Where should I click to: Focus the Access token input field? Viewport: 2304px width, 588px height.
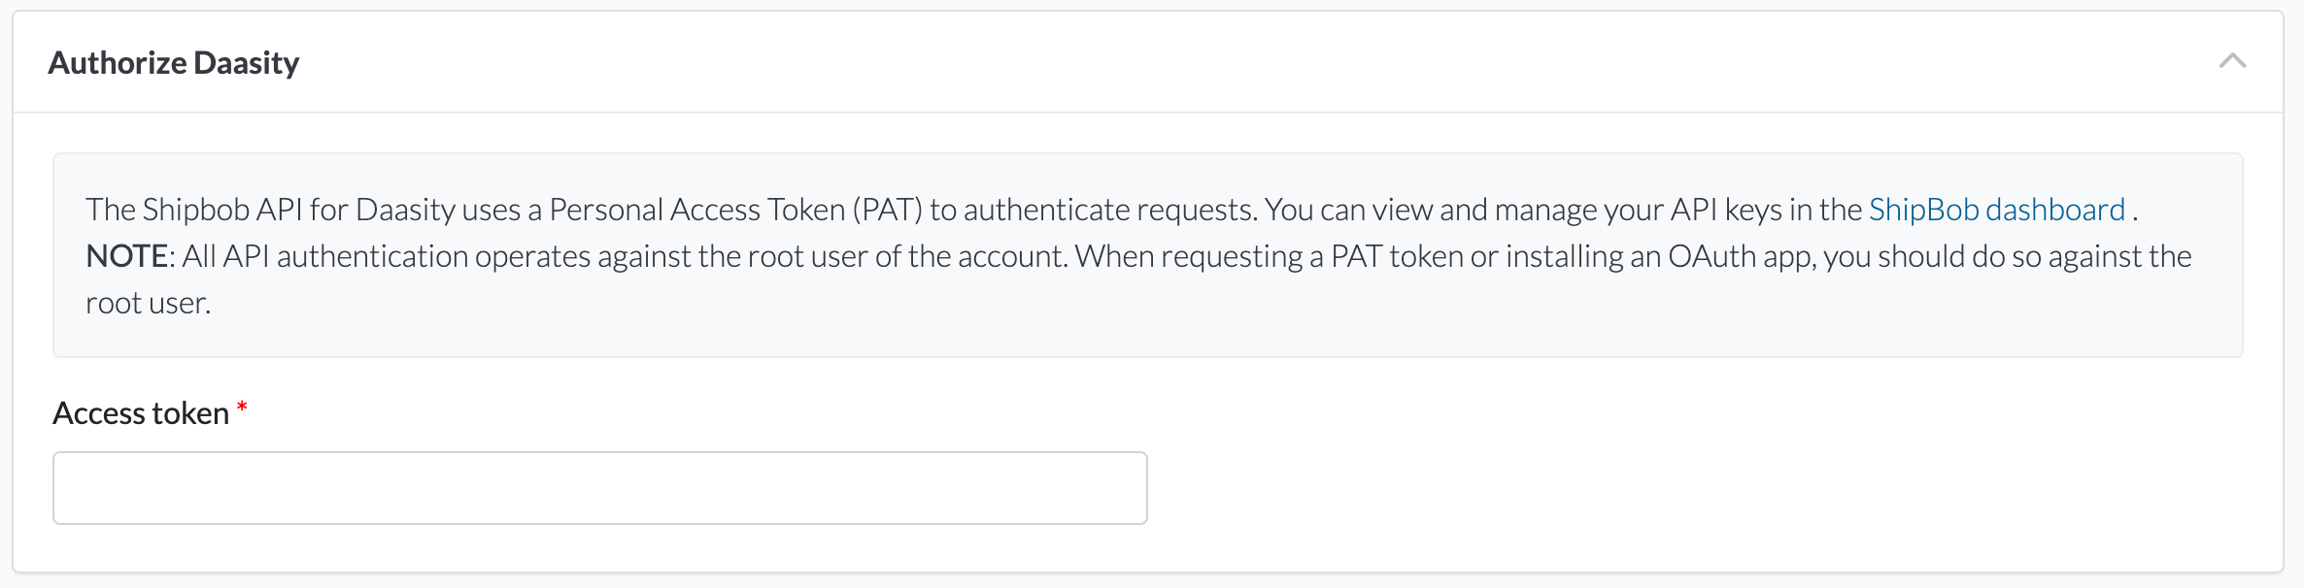600,488
